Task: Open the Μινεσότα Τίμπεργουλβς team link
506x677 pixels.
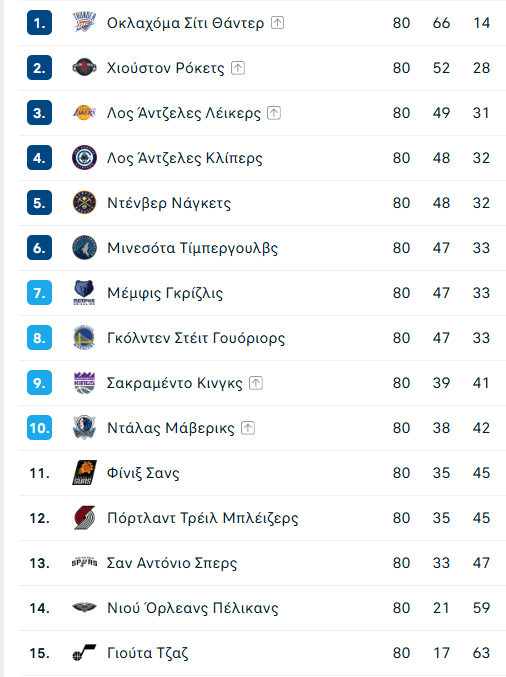Action: click(193, 248)
